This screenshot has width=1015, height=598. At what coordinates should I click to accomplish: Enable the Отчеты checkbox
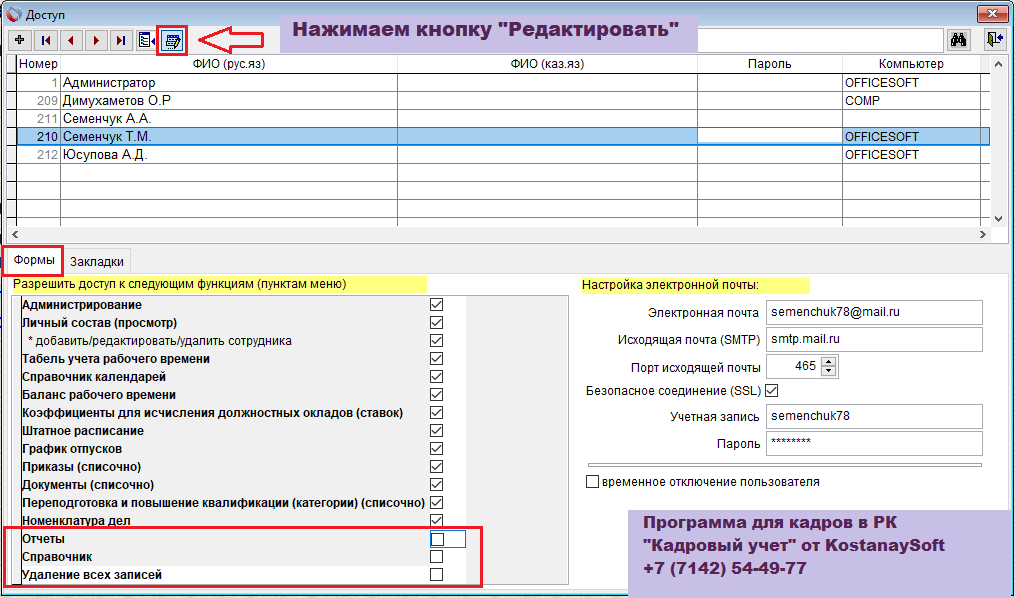438,539
